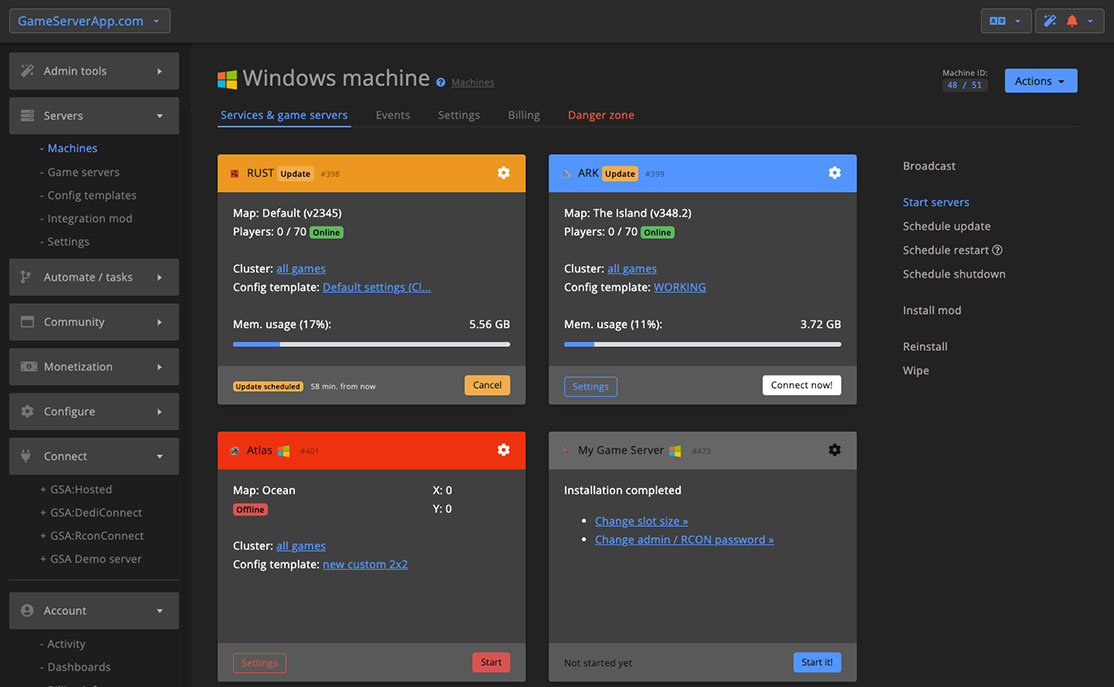Open Atlas Settings button

259,663
